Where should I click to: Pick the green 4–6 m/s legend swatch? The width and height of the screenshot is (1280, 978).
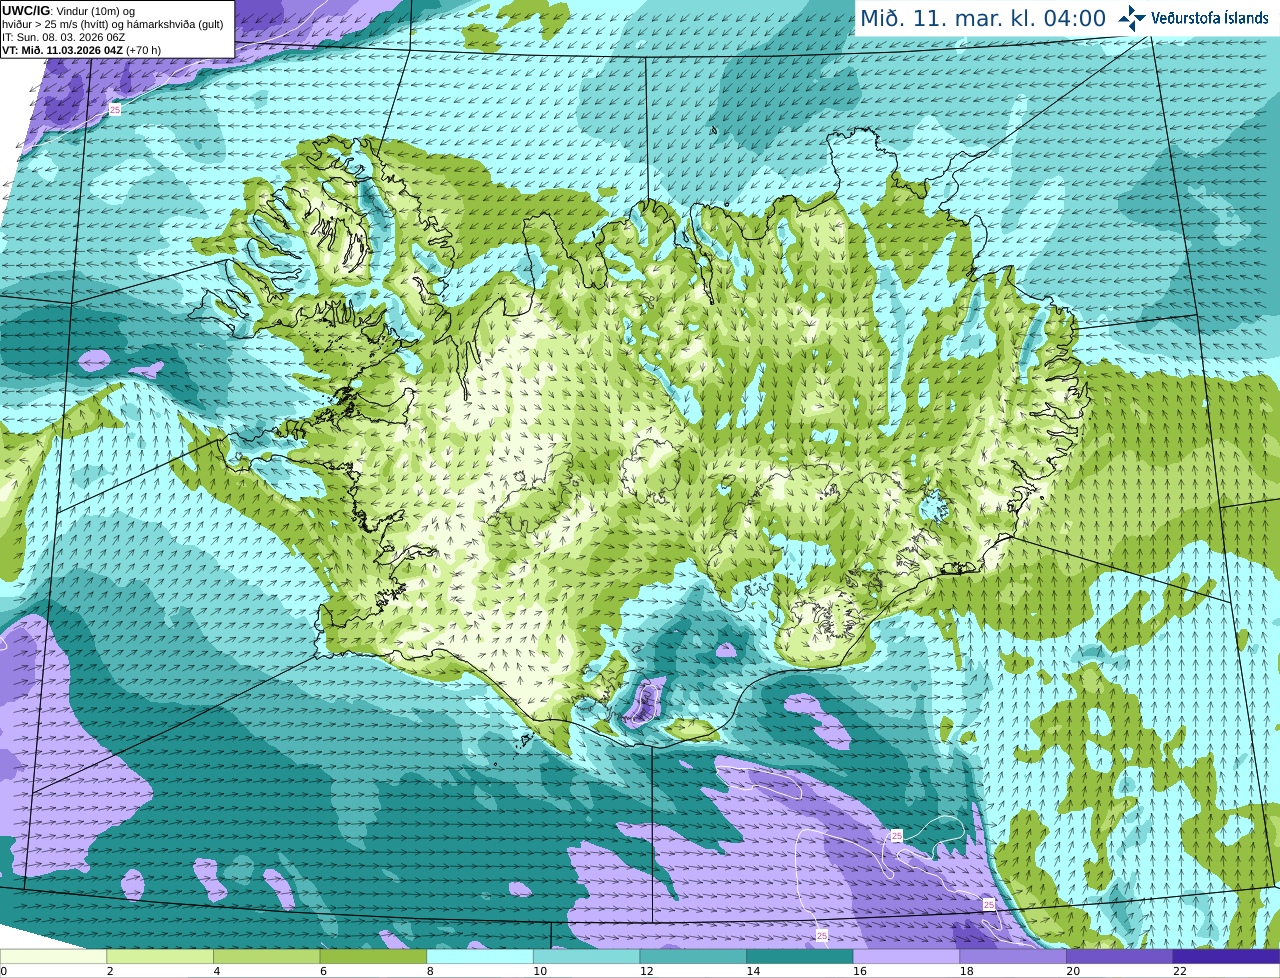tap(266, 956)
